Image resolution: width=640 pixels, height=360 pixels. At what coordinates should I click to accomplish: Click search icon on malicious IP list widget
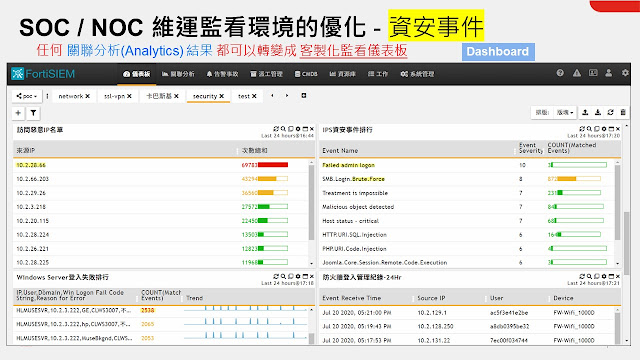click(x=283, y=129)
